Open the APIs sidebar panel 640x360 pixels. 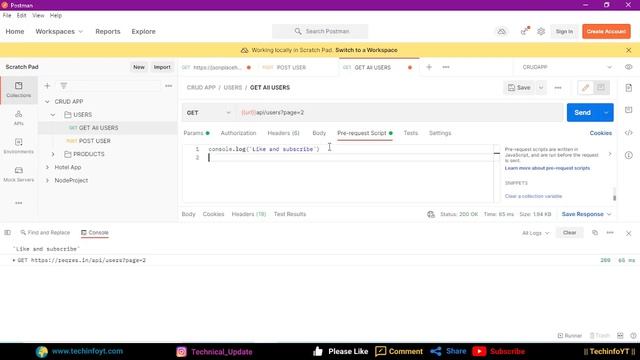coord(19,118)
